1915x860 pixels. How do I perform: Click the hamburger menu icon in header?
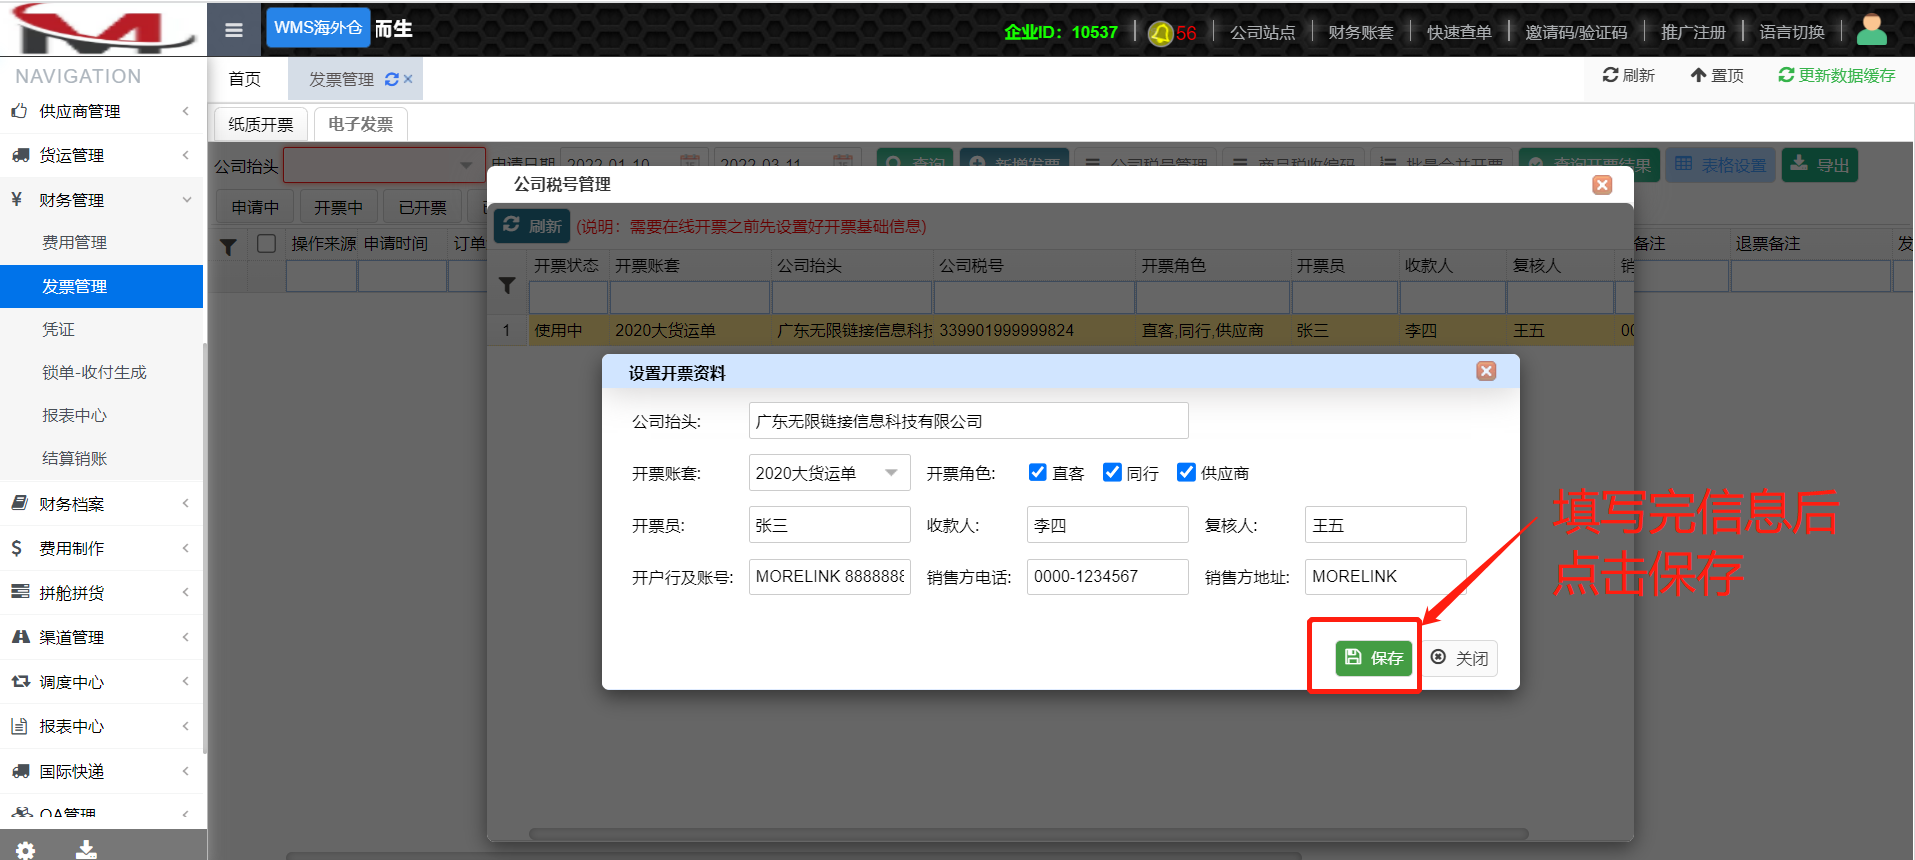(234, 30)
